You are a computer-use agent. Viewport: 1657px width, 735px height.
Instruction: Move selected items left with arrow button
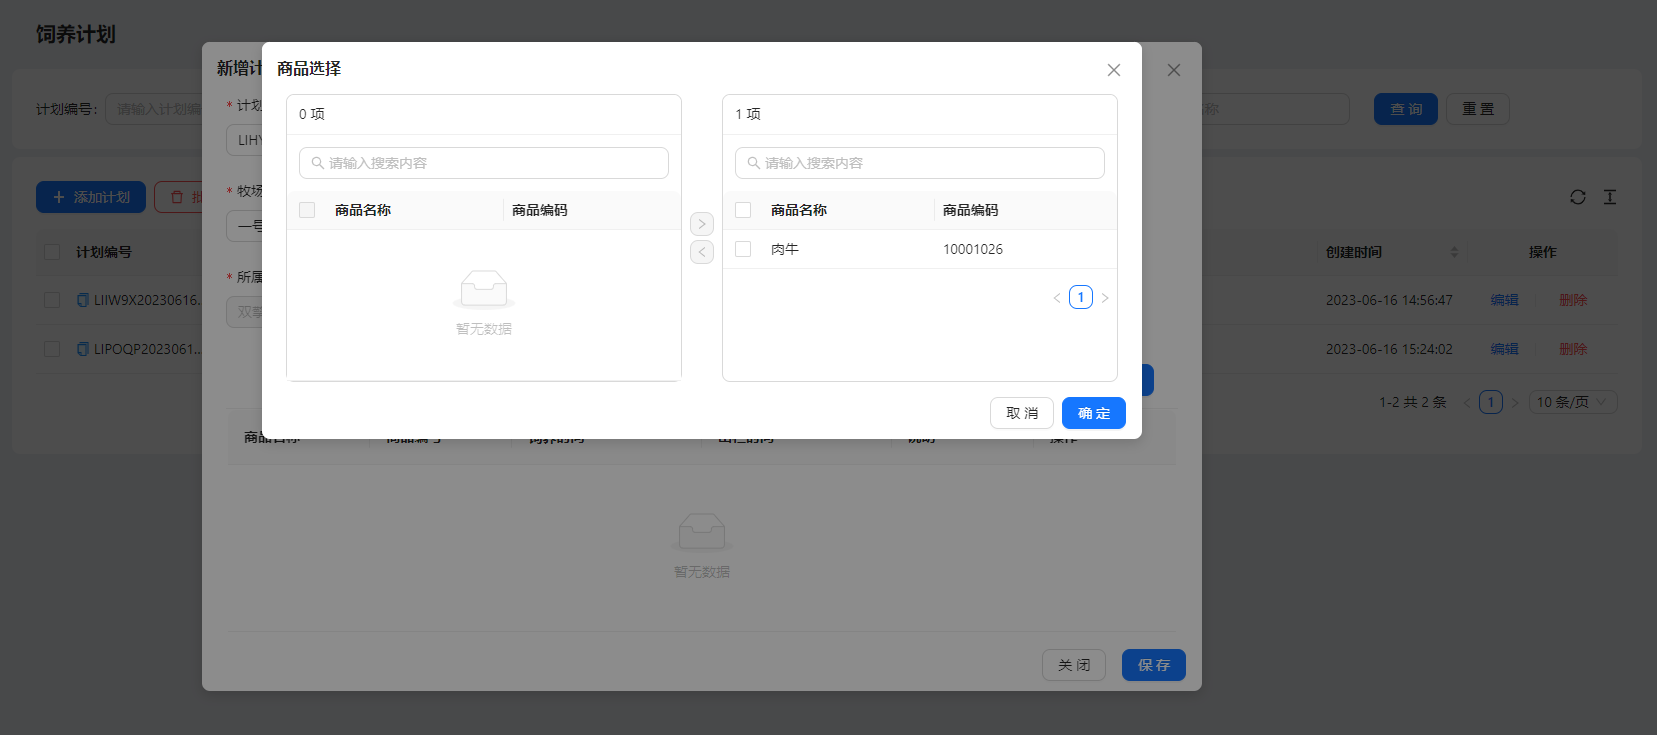coord(702,252)
